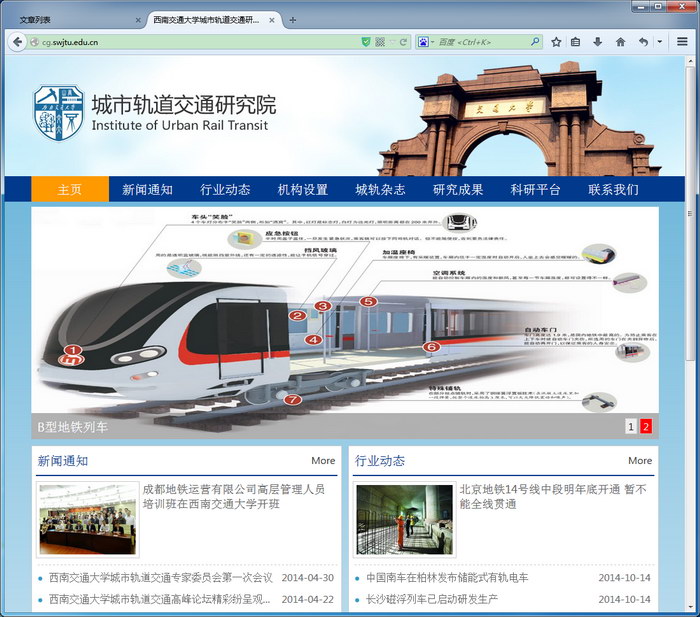Show bookmarks list icon
This screenshot has height=617, width=700.
[576, 42]
